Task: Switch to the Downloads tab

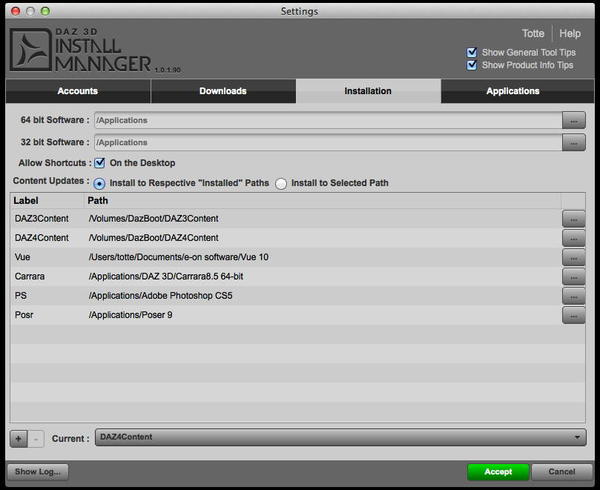Action: click(x=223, y=91)
